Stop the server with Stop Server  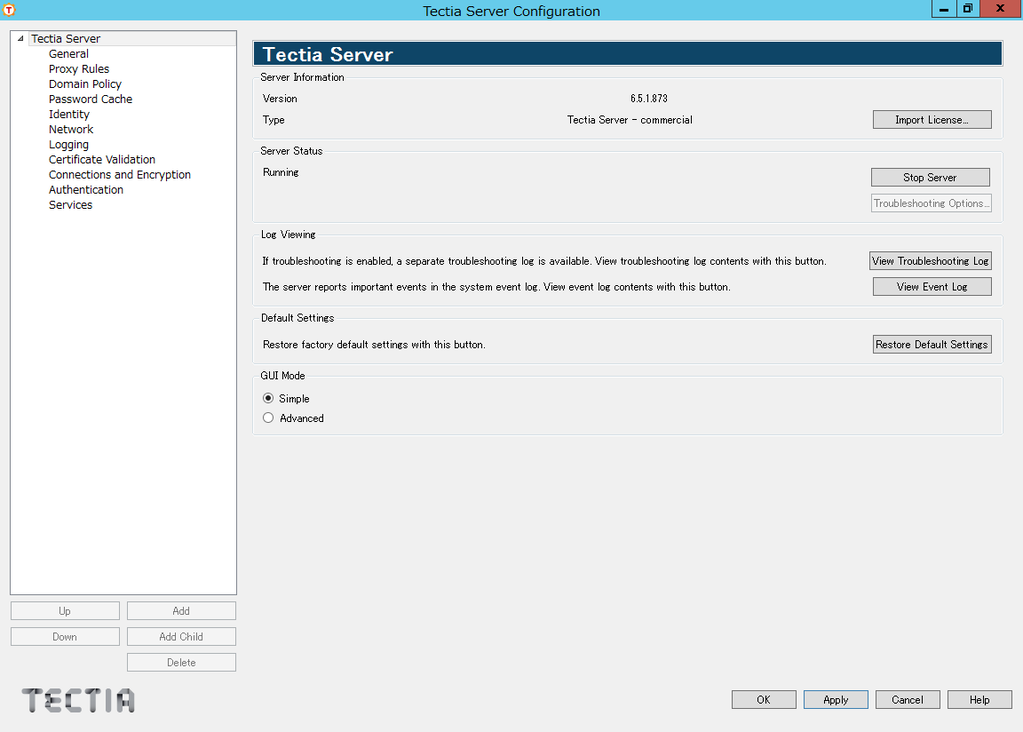click(x=930, y=177)
